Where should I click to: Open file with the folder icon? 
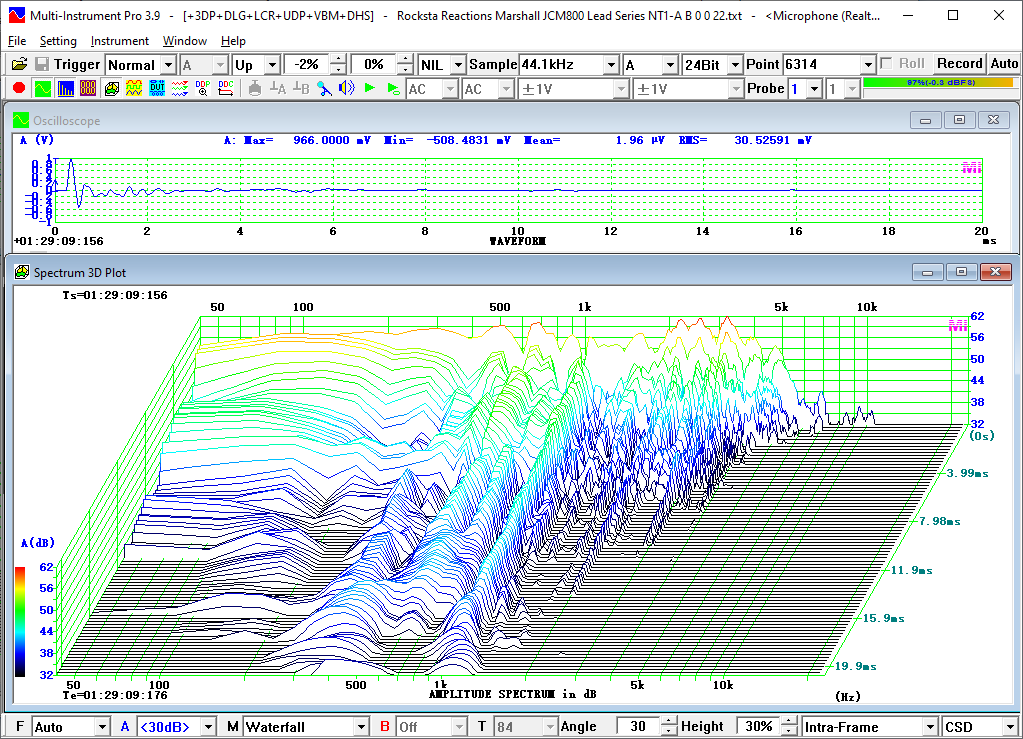click(20, 64)
